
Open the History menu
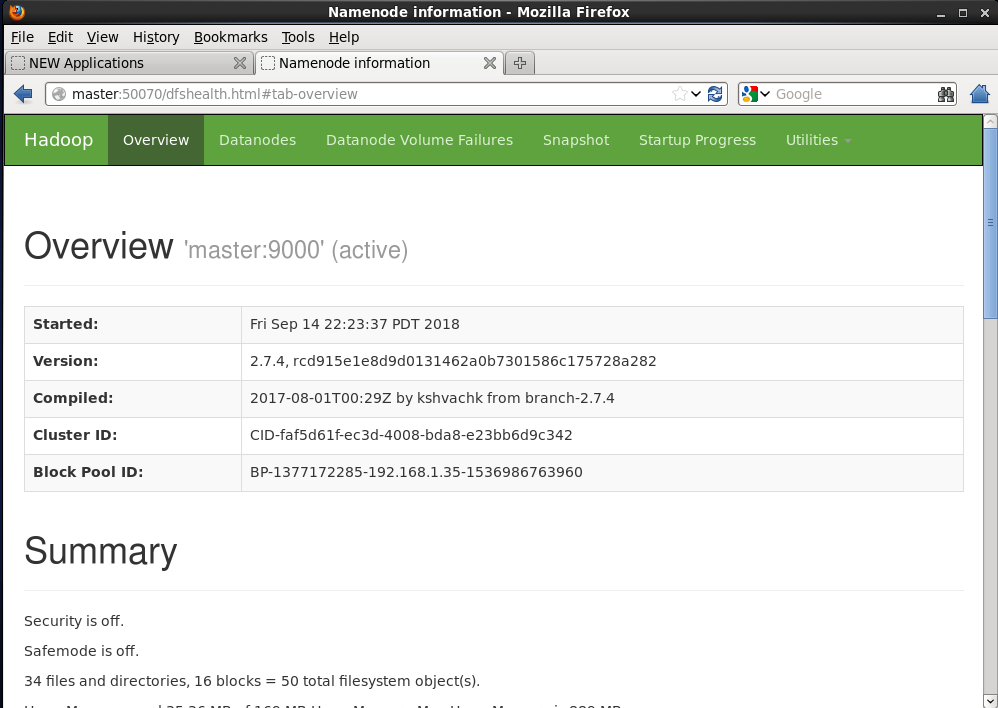tap(156, 37)
